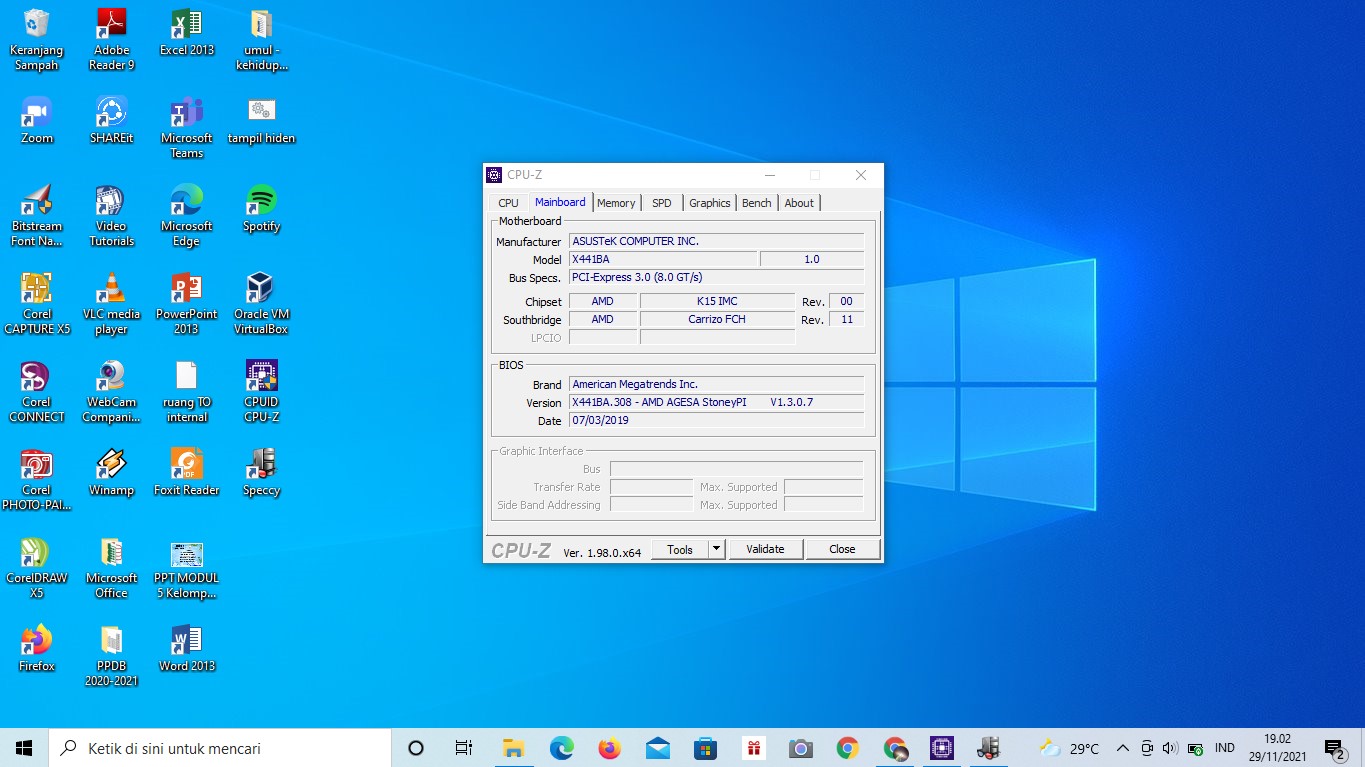The image size is (1365, 767).
Task: Open Video Tutorials desktop shortcut
Action: [x=111, y=215]
